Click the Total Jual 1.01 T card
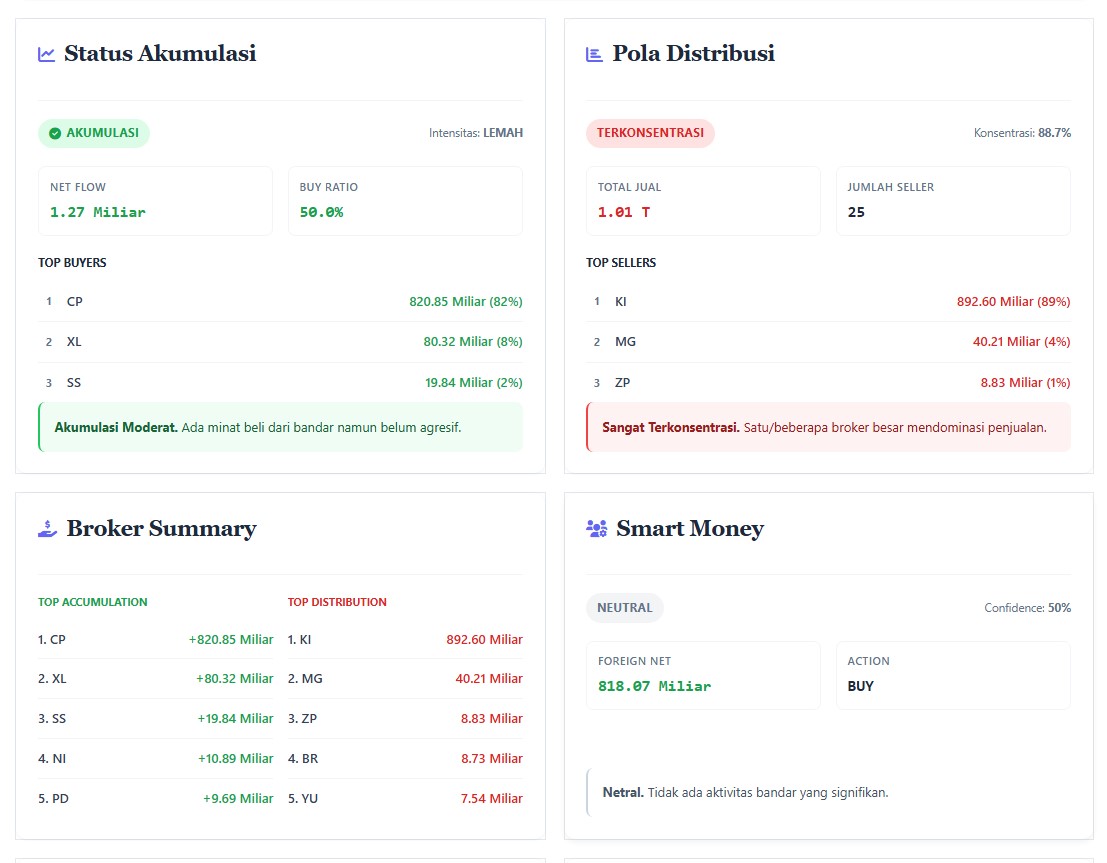Screen dimensions: 1107x863 pyautogui.click(x=703, y=201)
